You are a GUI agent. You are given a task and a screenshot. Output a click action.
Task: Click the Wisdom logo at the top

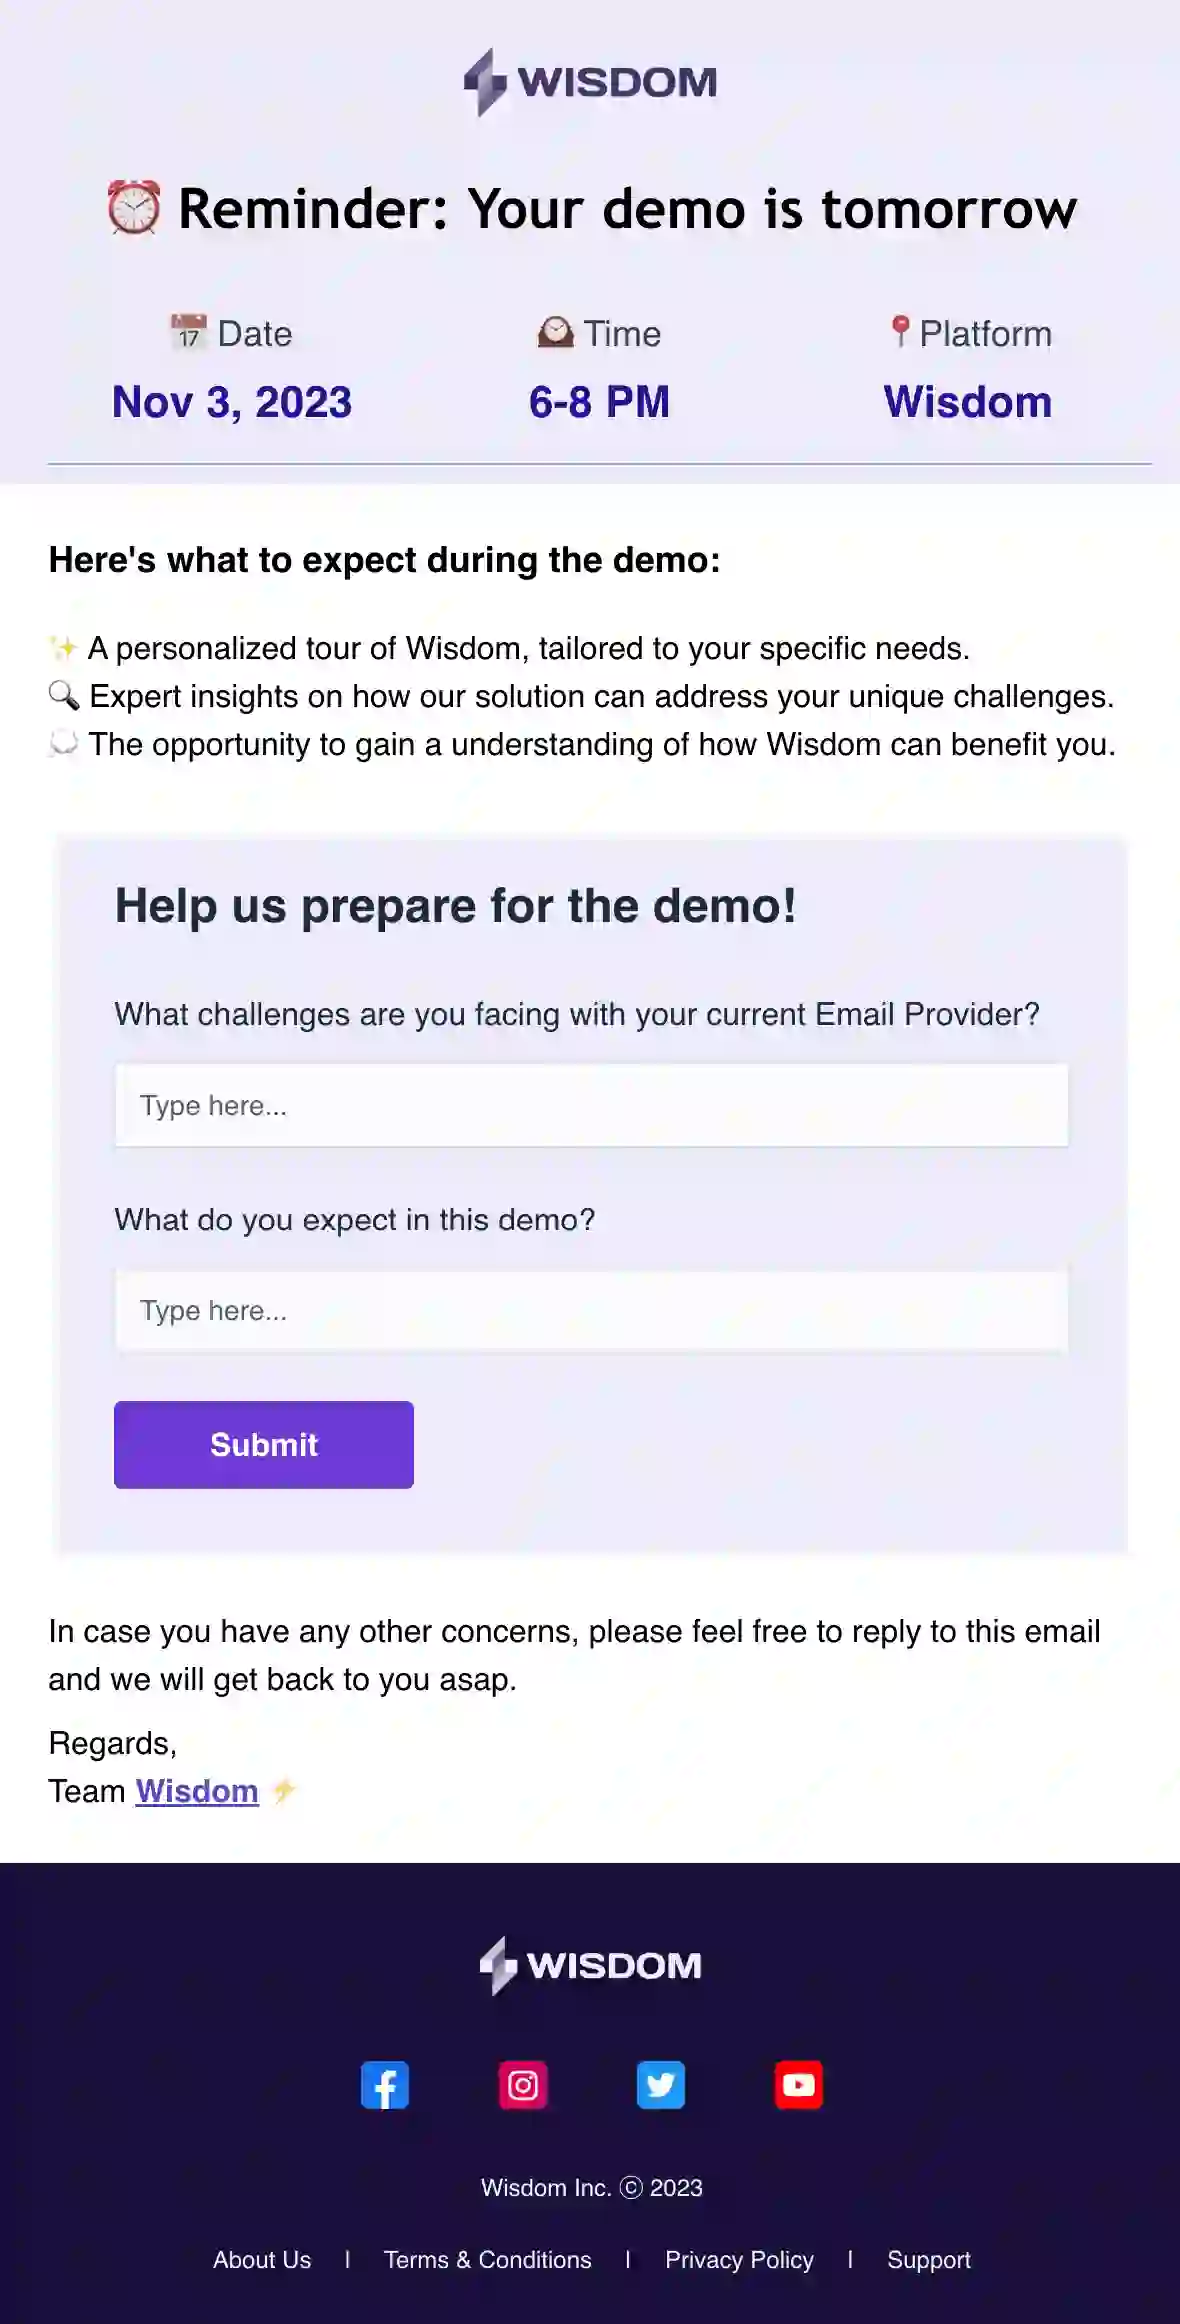[590, 82]
